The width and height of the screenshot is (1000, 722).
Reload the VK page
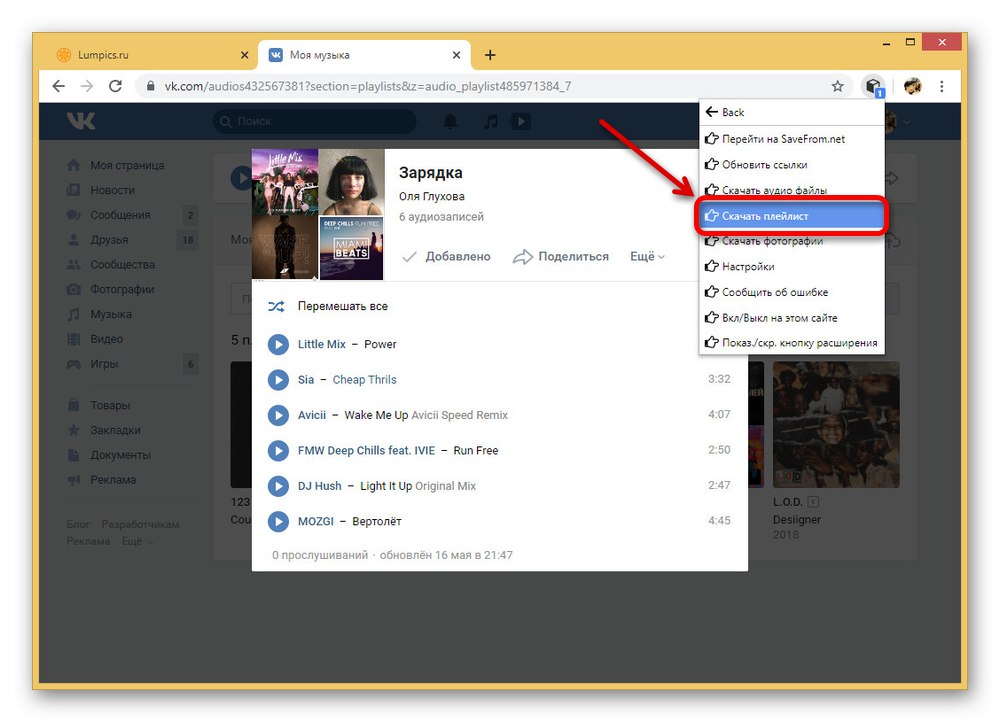115,86
